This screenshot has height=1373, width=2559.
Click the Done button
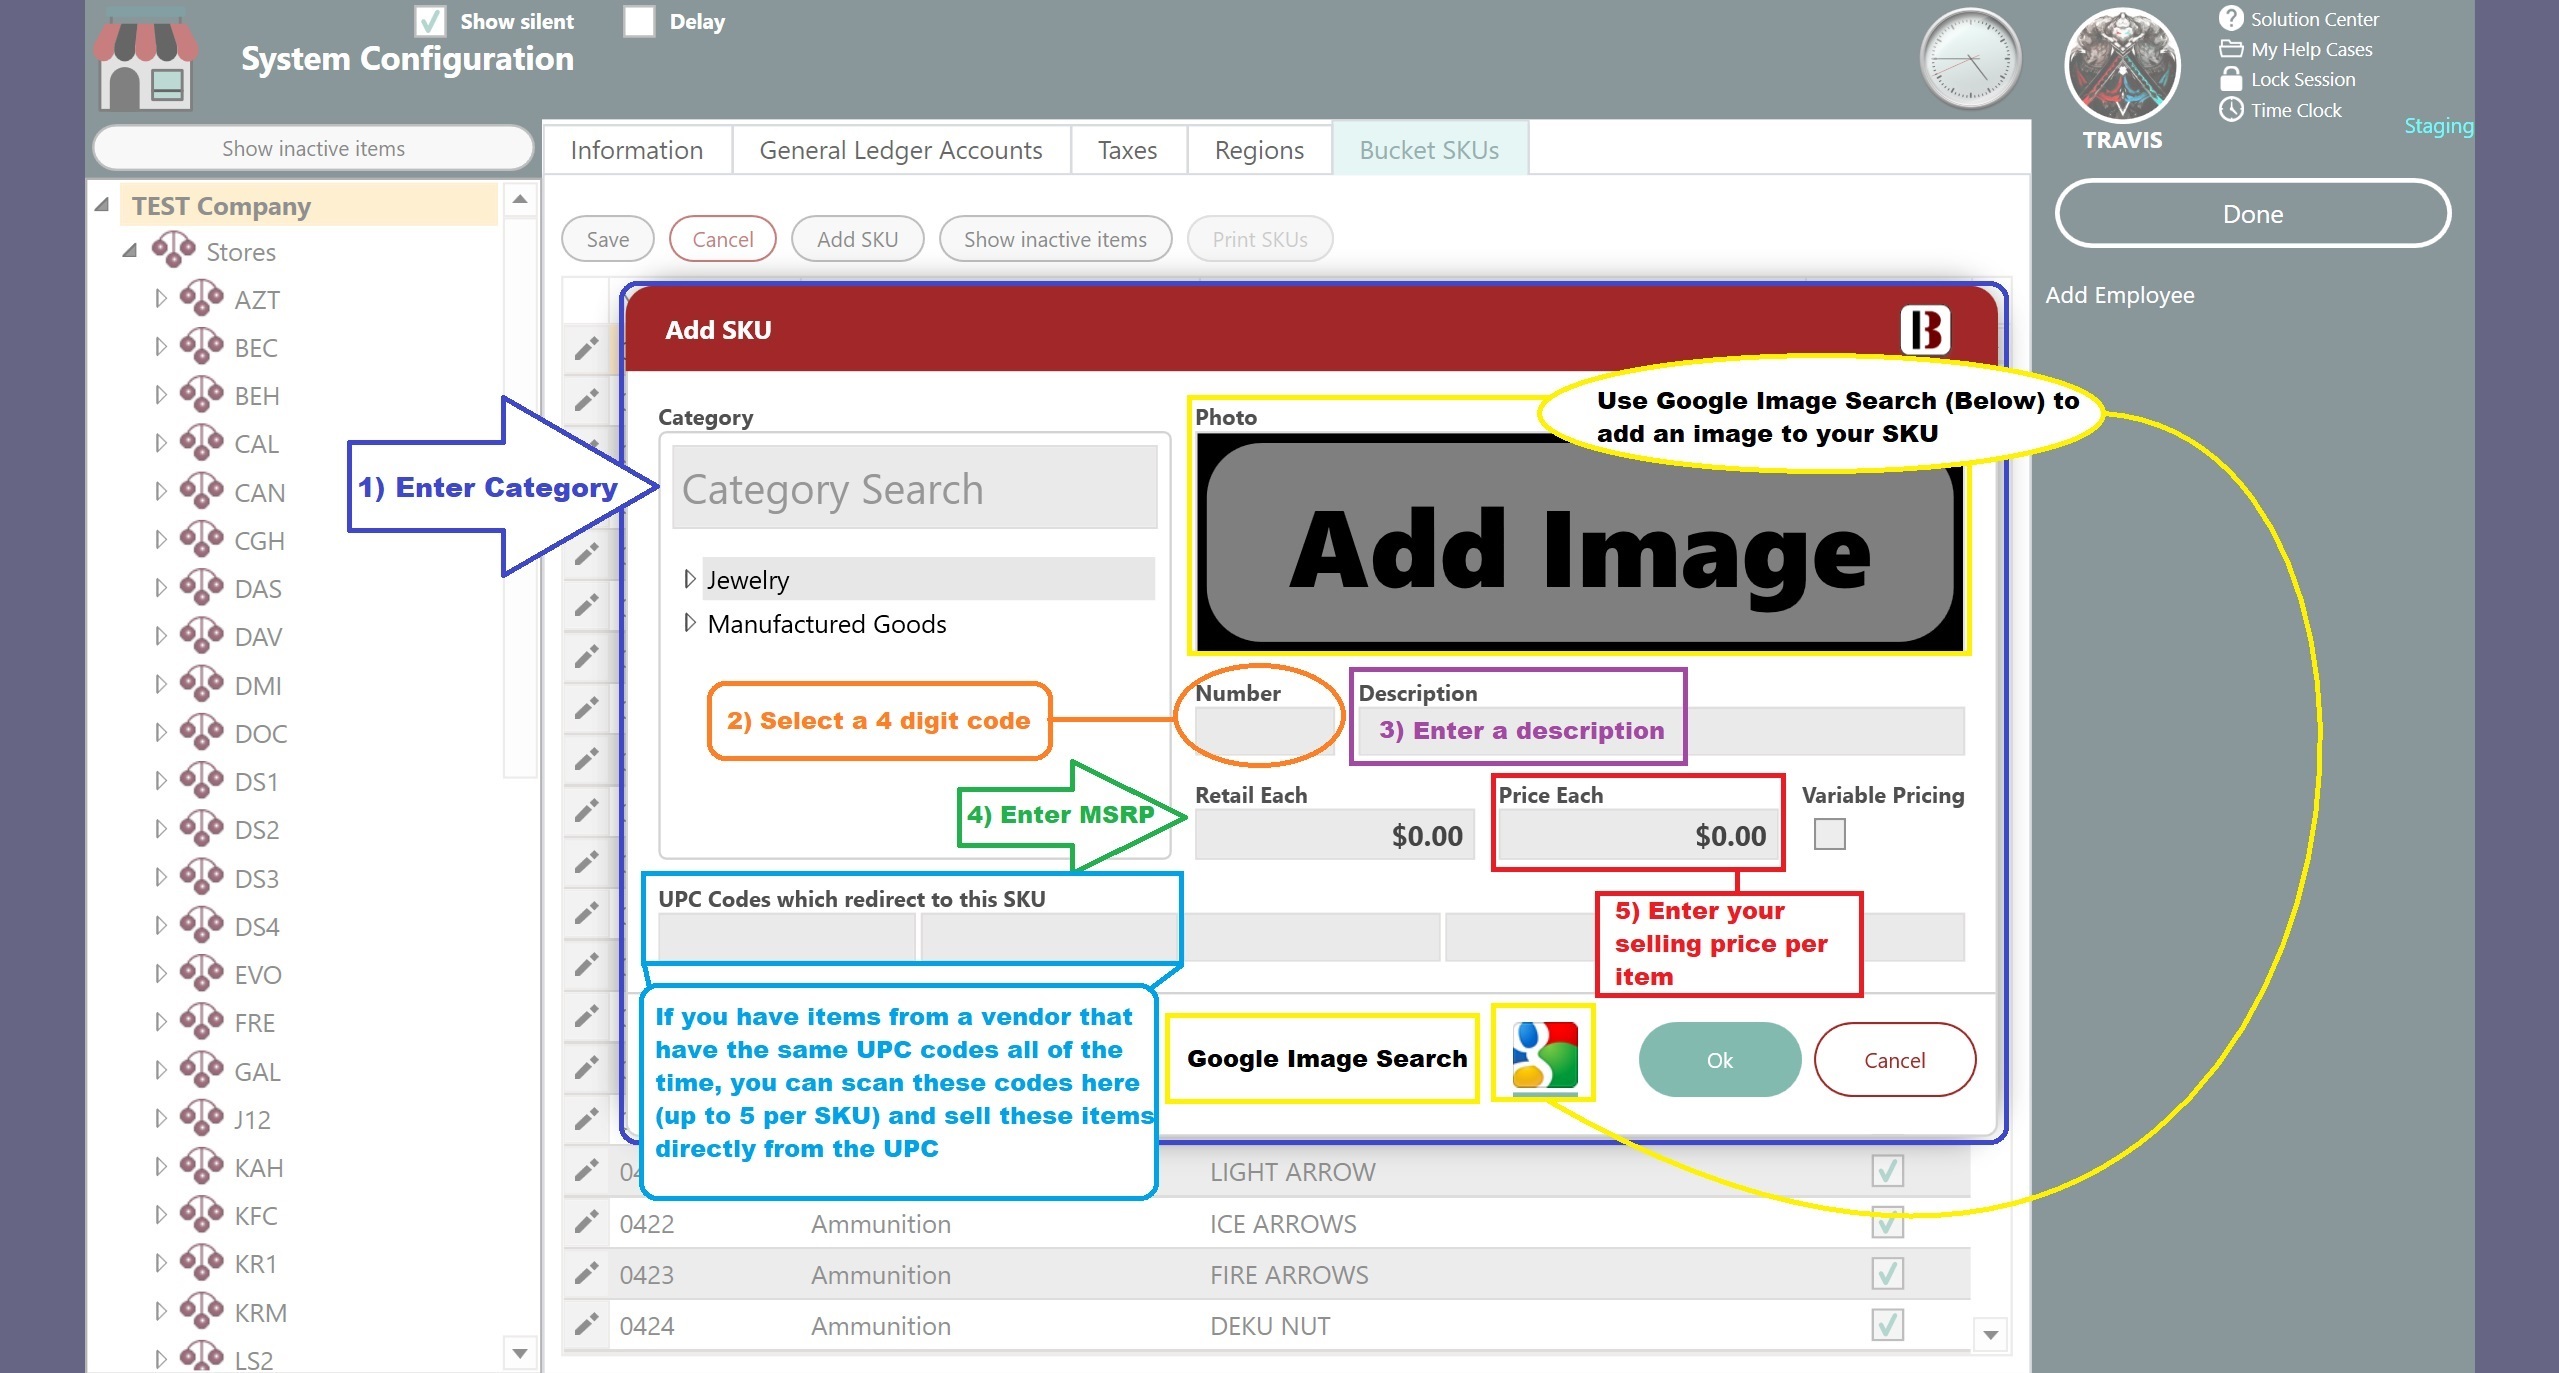pyautogui.click(x=2252, y=213)
